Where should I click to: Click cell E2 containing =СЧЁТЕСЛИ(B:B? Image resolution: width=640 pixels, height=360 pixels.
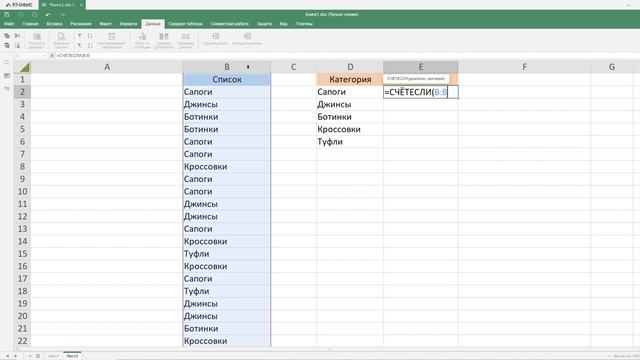click(420, 92)
